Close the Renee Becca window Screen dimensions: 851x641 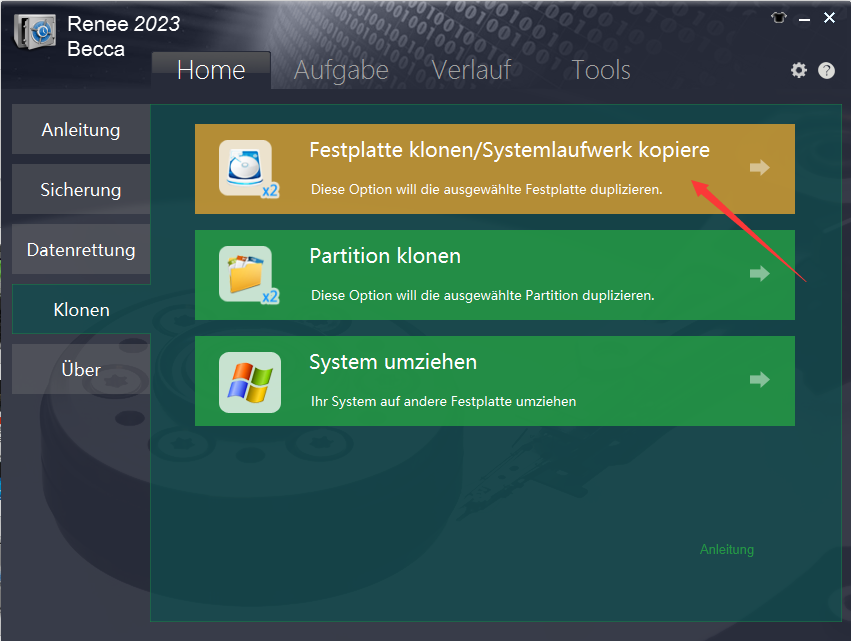pyautogui.click(x=829, y=18)
